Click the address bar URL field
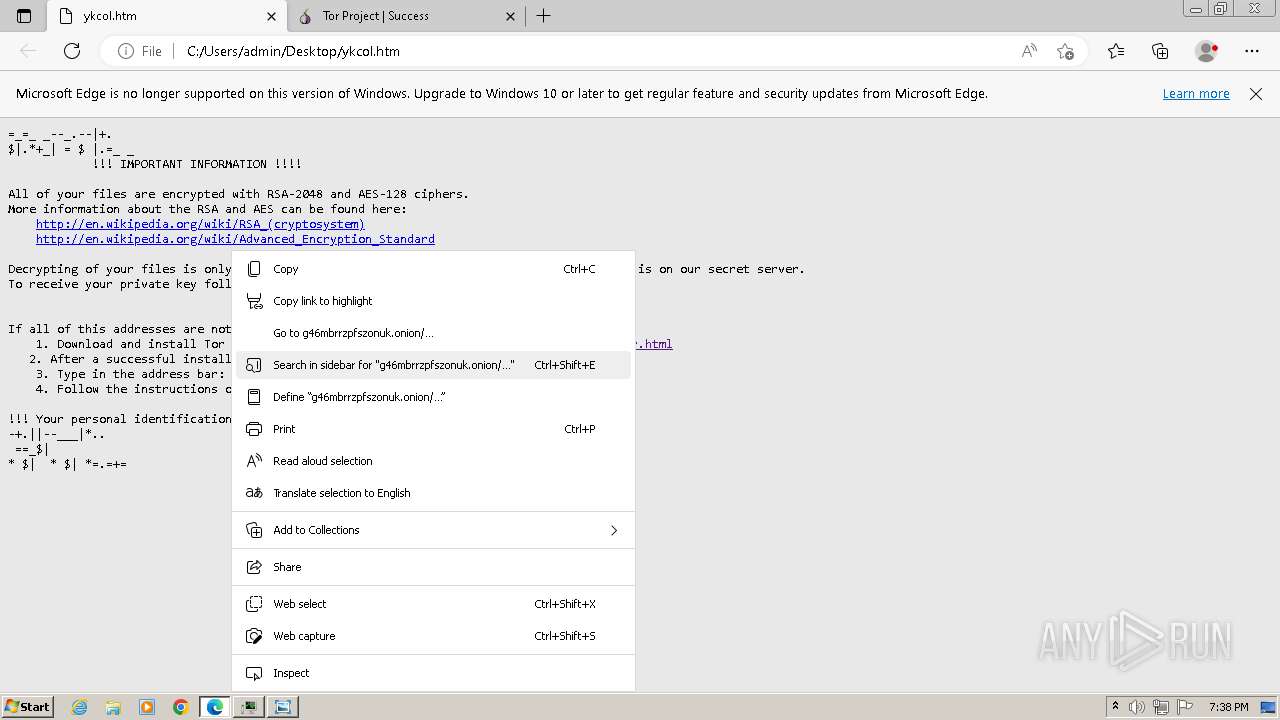This screenshot has width=1280, height=720. (595, 51)
